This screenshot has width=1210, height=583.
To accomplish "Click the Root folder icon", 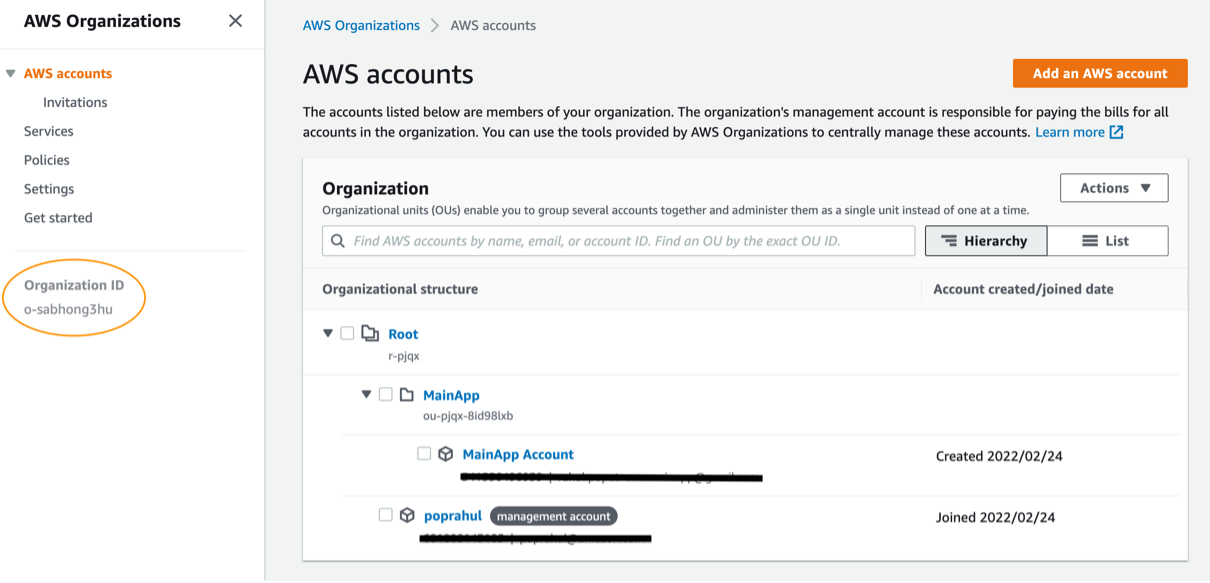I will (x=370, y=333).
